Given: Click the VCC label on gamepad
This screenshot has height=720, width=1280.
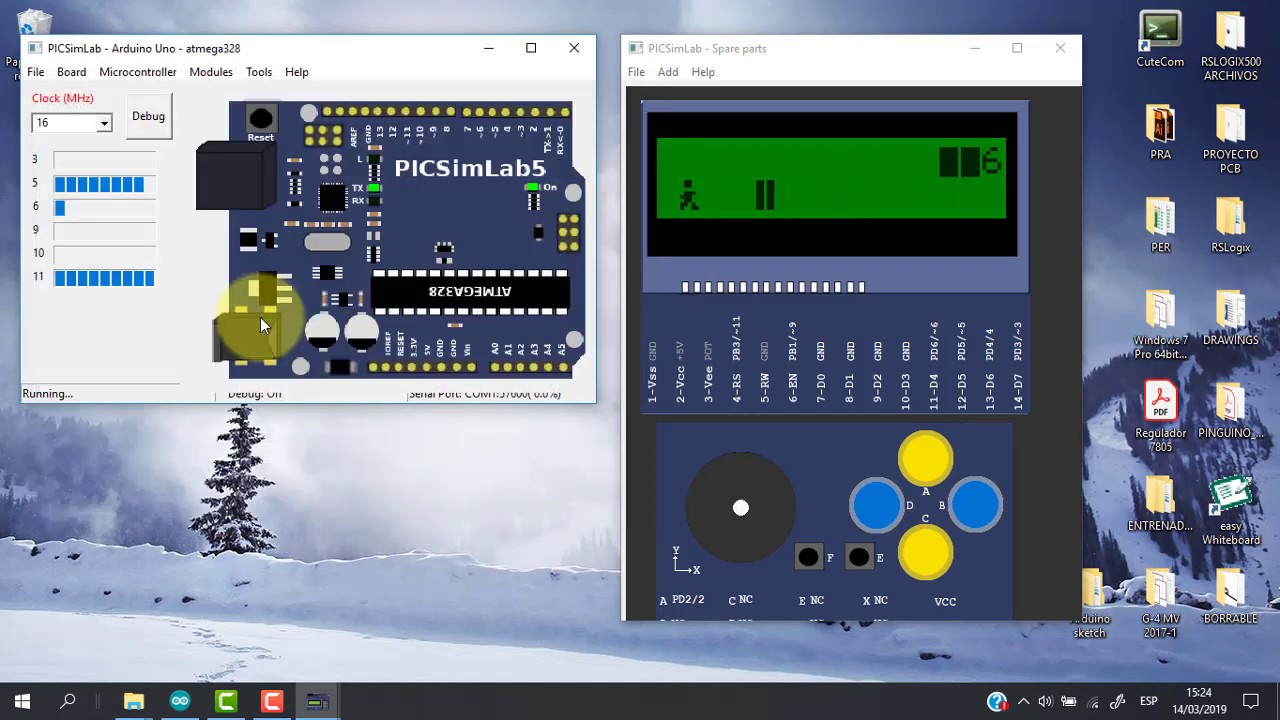Looking at the screenshot, I should coord(945,602).
